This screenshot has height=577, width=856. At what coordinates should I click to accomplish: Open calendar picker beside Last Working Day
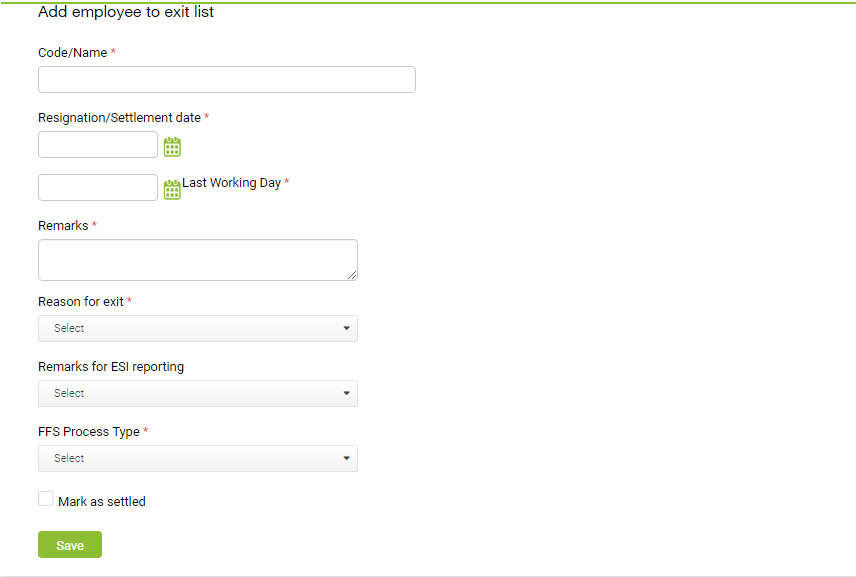click(x=172, y=189)
